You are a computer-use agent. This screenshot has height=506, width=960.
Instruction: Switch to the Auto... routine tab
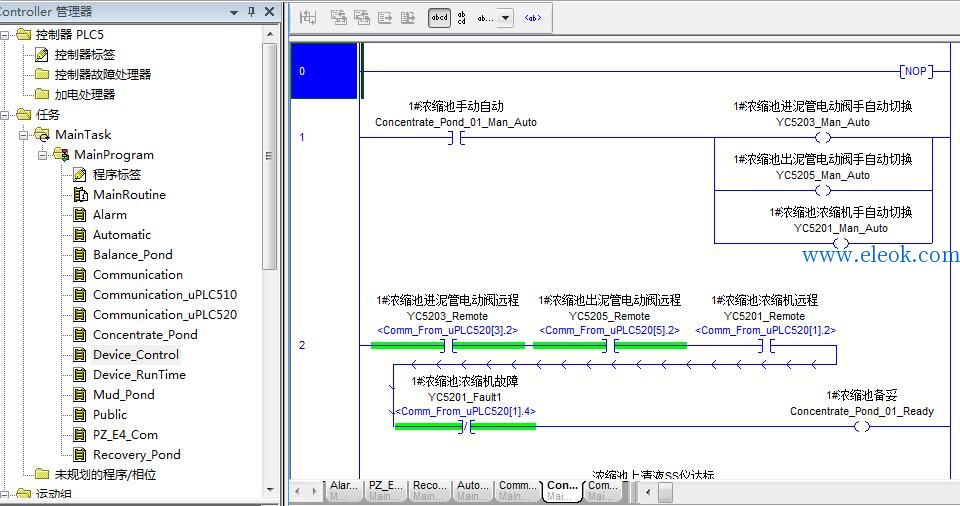tap(473, 491)
